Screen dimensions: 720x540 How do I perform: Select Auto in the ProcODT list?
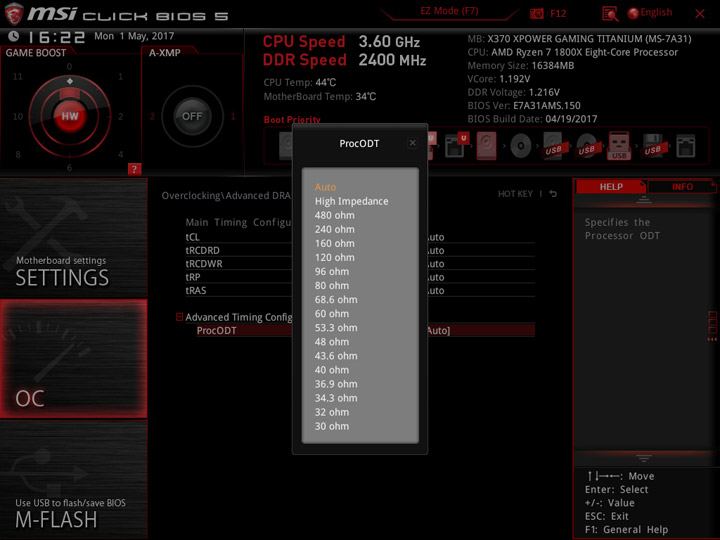point(325,187)
